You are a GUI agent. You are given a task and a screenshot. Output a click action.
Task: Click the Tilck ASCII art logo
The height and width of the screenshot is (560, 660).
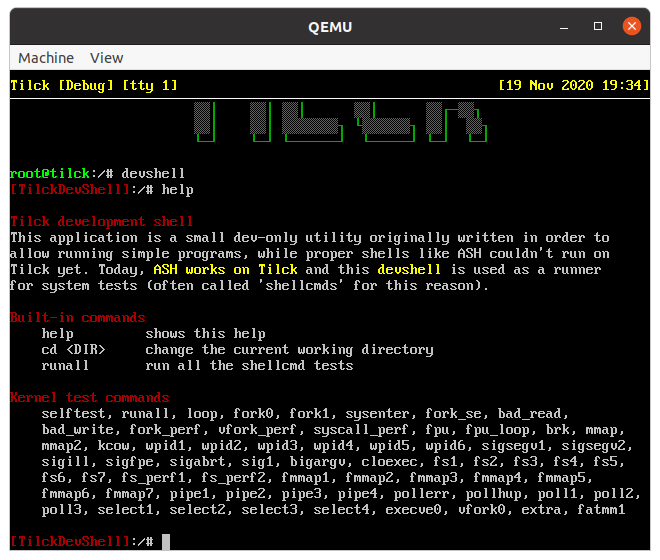pos(329,123)
